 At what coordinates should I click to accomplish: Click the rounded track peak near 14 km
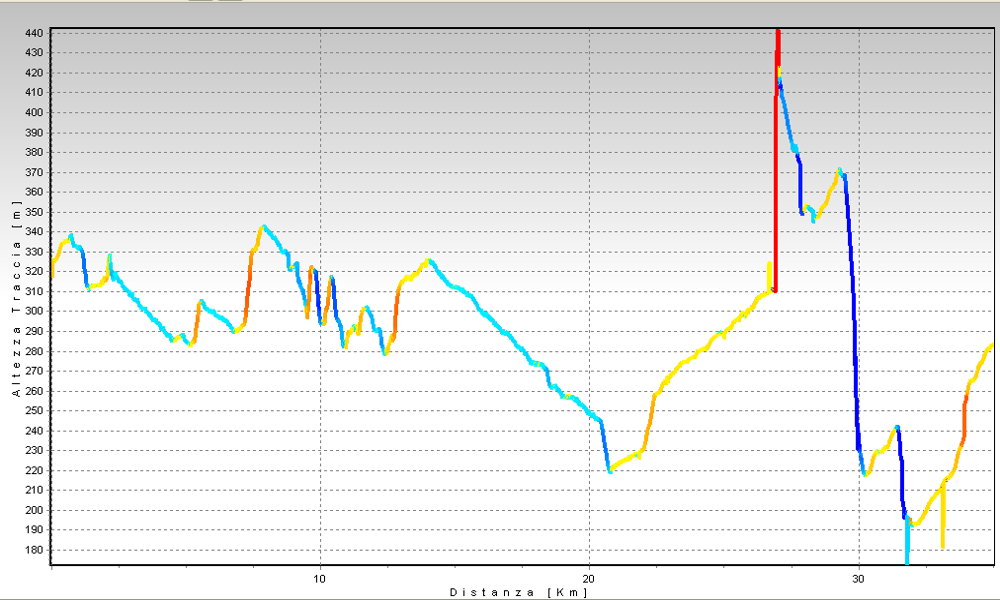[x=428, y=261]
